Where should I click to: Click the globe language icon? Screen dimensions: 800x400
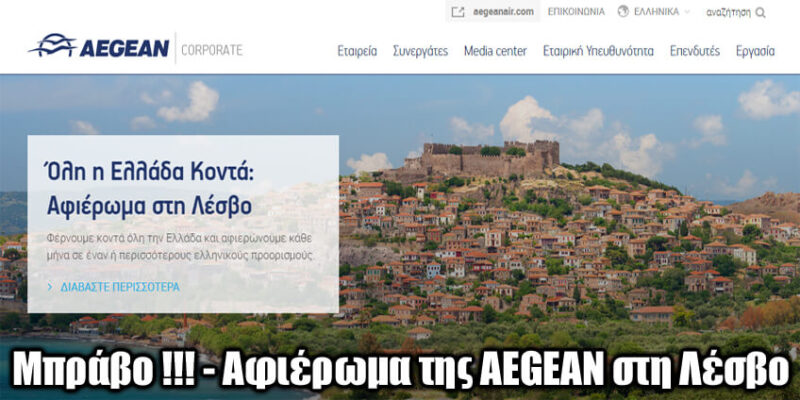(x=623, y=12)
